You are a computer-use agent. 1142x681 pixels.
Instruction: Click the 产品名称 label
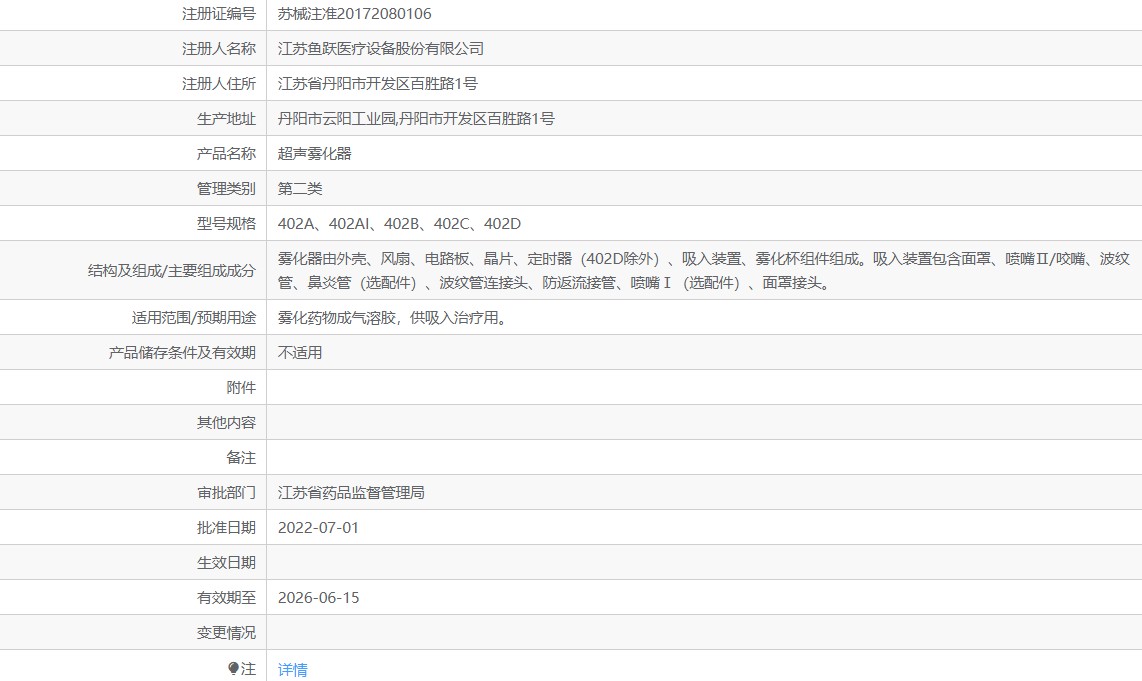coord(226,154)
